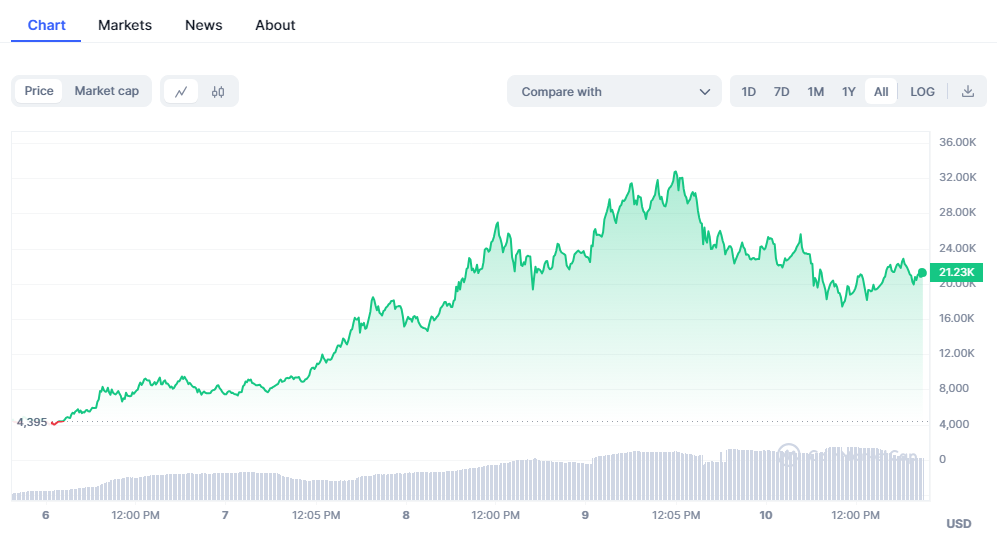The image size is (997, 535).
Task: Select the Chart tab
Action: 46,25
